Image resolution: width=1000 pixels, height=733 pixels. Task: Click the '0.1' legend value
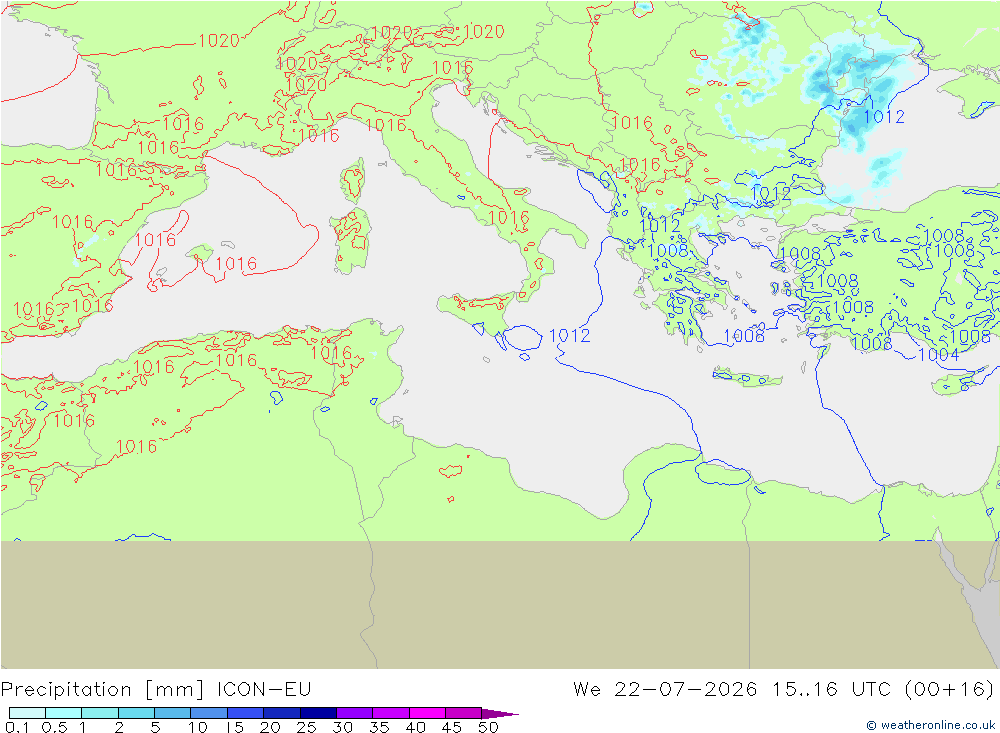tap(17, 727)
